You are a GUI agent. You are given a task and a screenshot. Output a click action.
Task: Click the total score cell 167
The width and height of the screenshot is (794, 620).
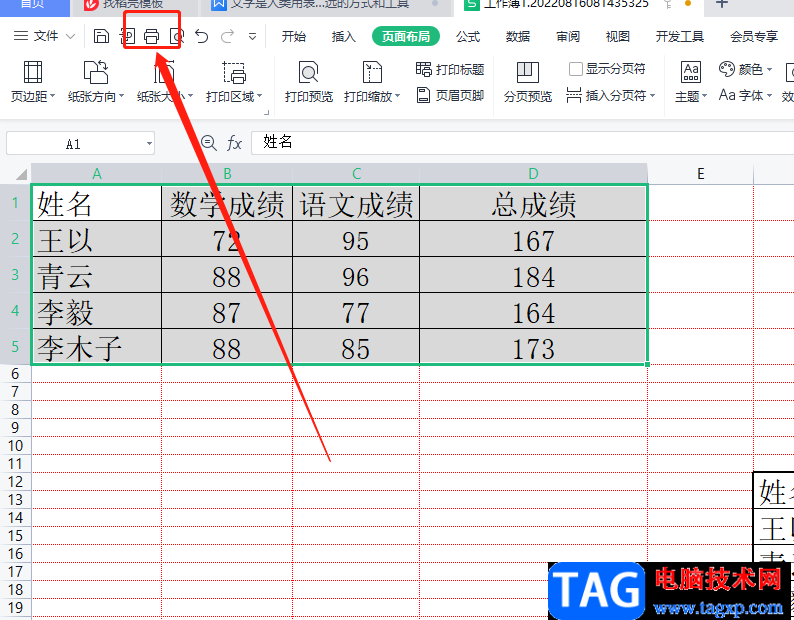[533, 239]
